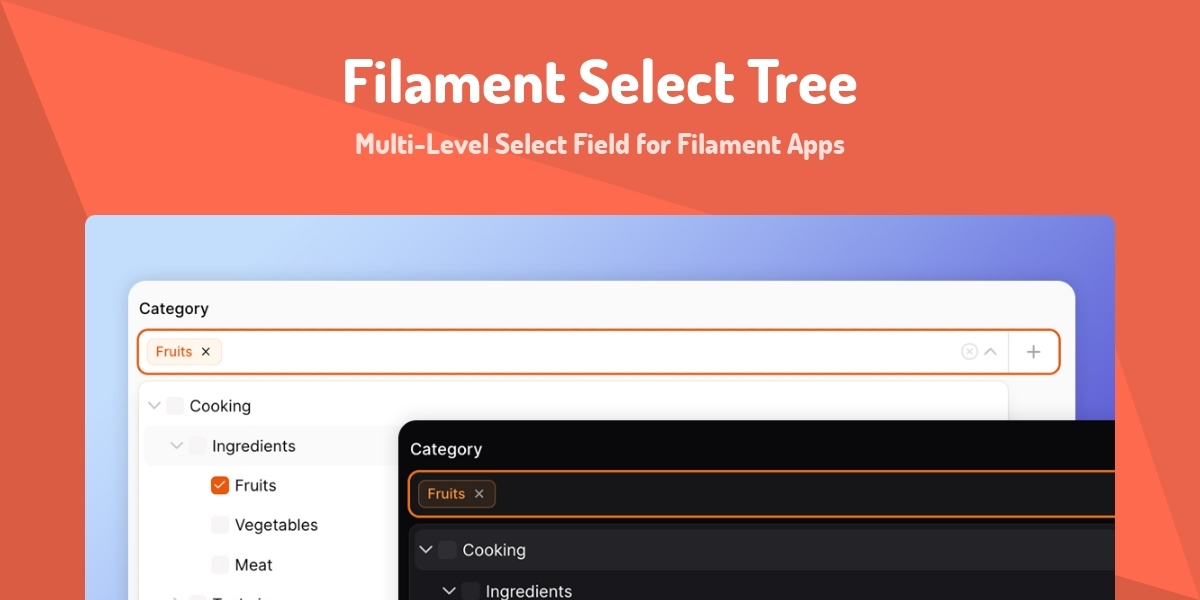Click the clear-all selections icon
Viewport: 1200px width, 600px height.
pyautogui.click(x=968, y=351)
